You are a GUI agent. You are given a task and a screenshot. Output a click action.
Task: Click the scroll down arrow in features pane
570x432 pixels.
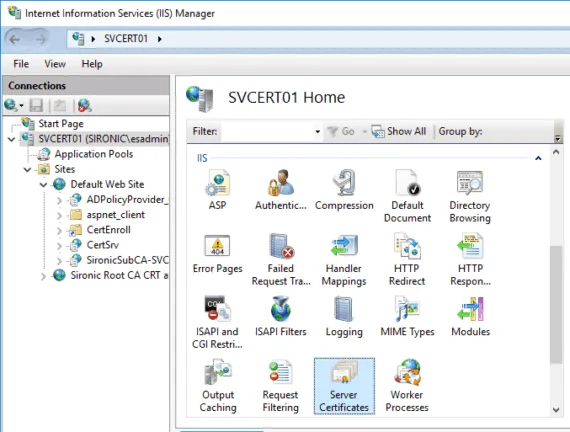click(556, 409)
